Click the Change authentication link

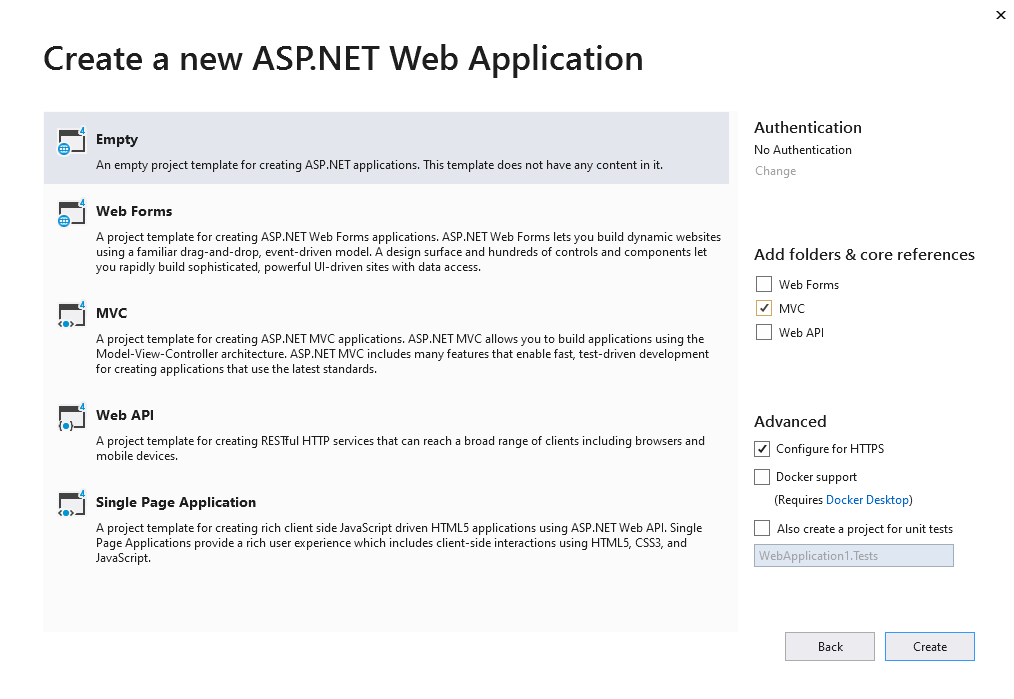click(x=775, y=171)
